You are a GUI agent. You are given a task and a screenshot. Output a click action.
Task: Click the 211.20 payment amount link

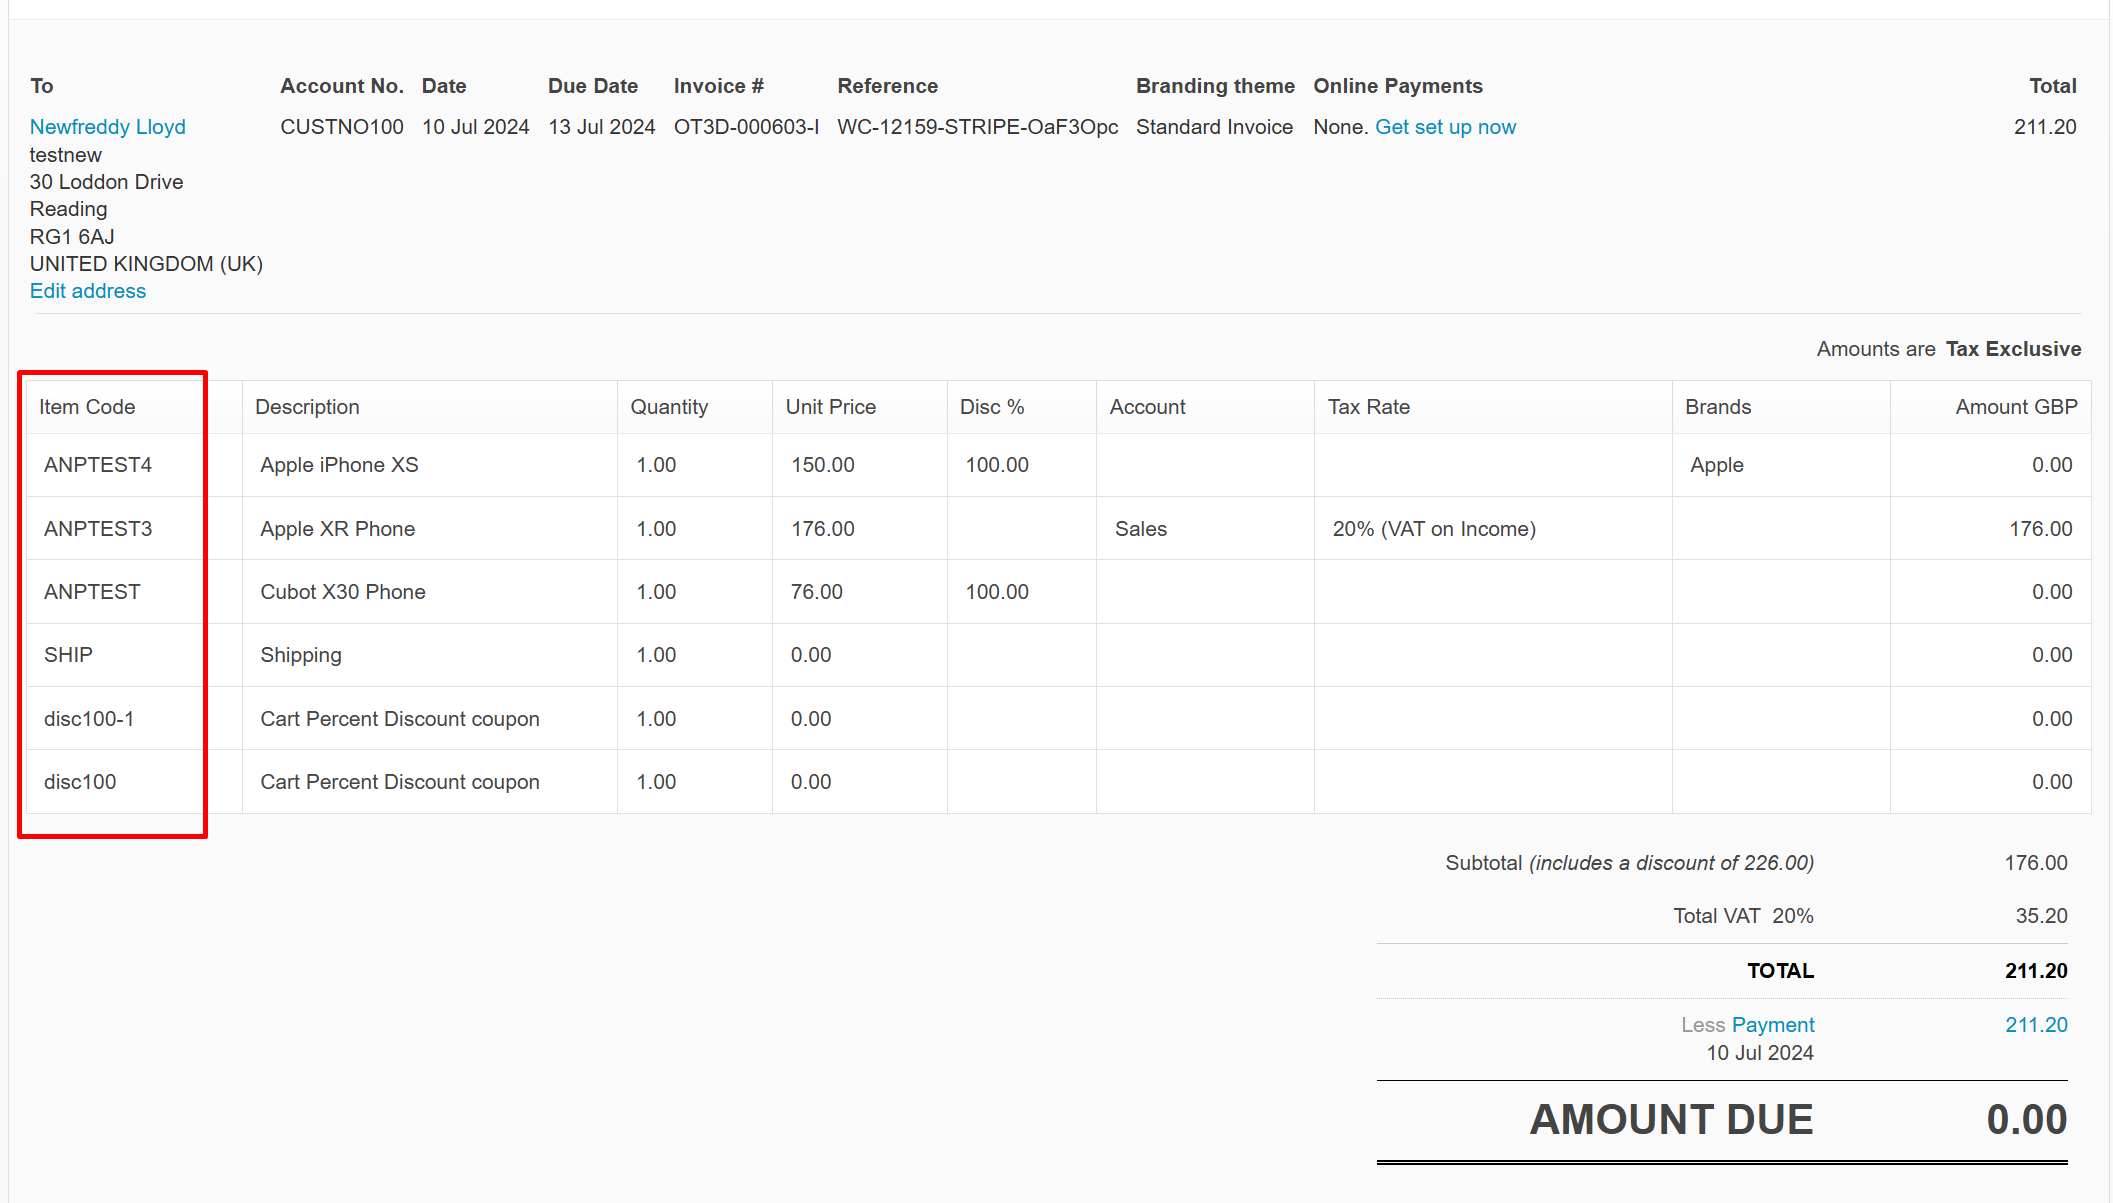pos(2035,1025)
